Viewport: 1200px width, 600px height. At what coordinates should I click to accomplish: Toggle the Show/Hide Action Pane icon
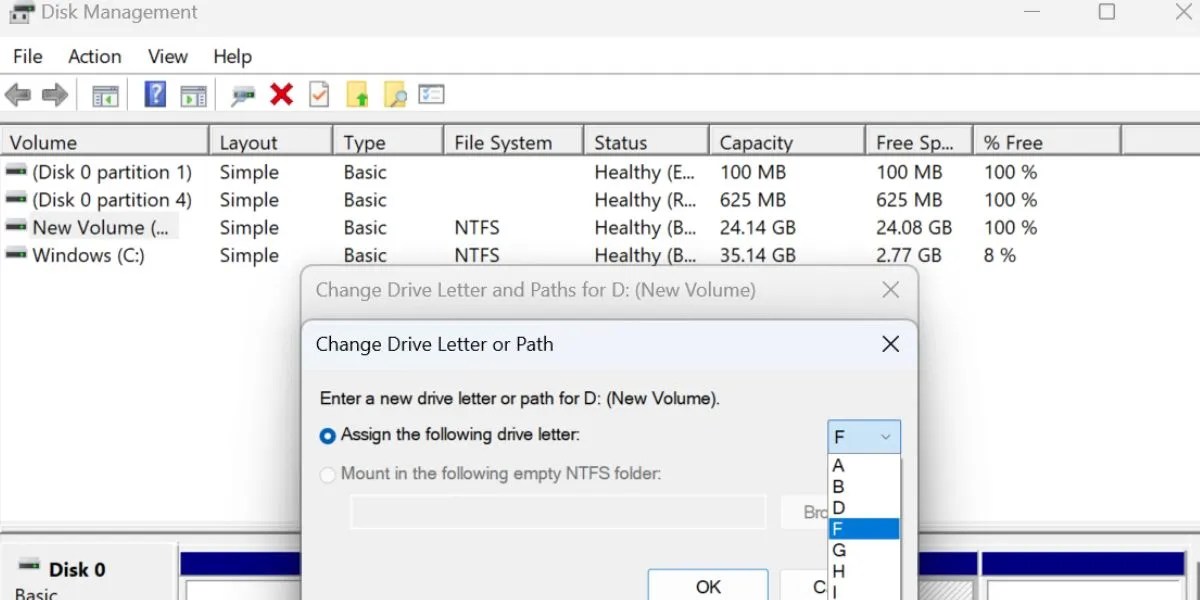click(194, 94)
